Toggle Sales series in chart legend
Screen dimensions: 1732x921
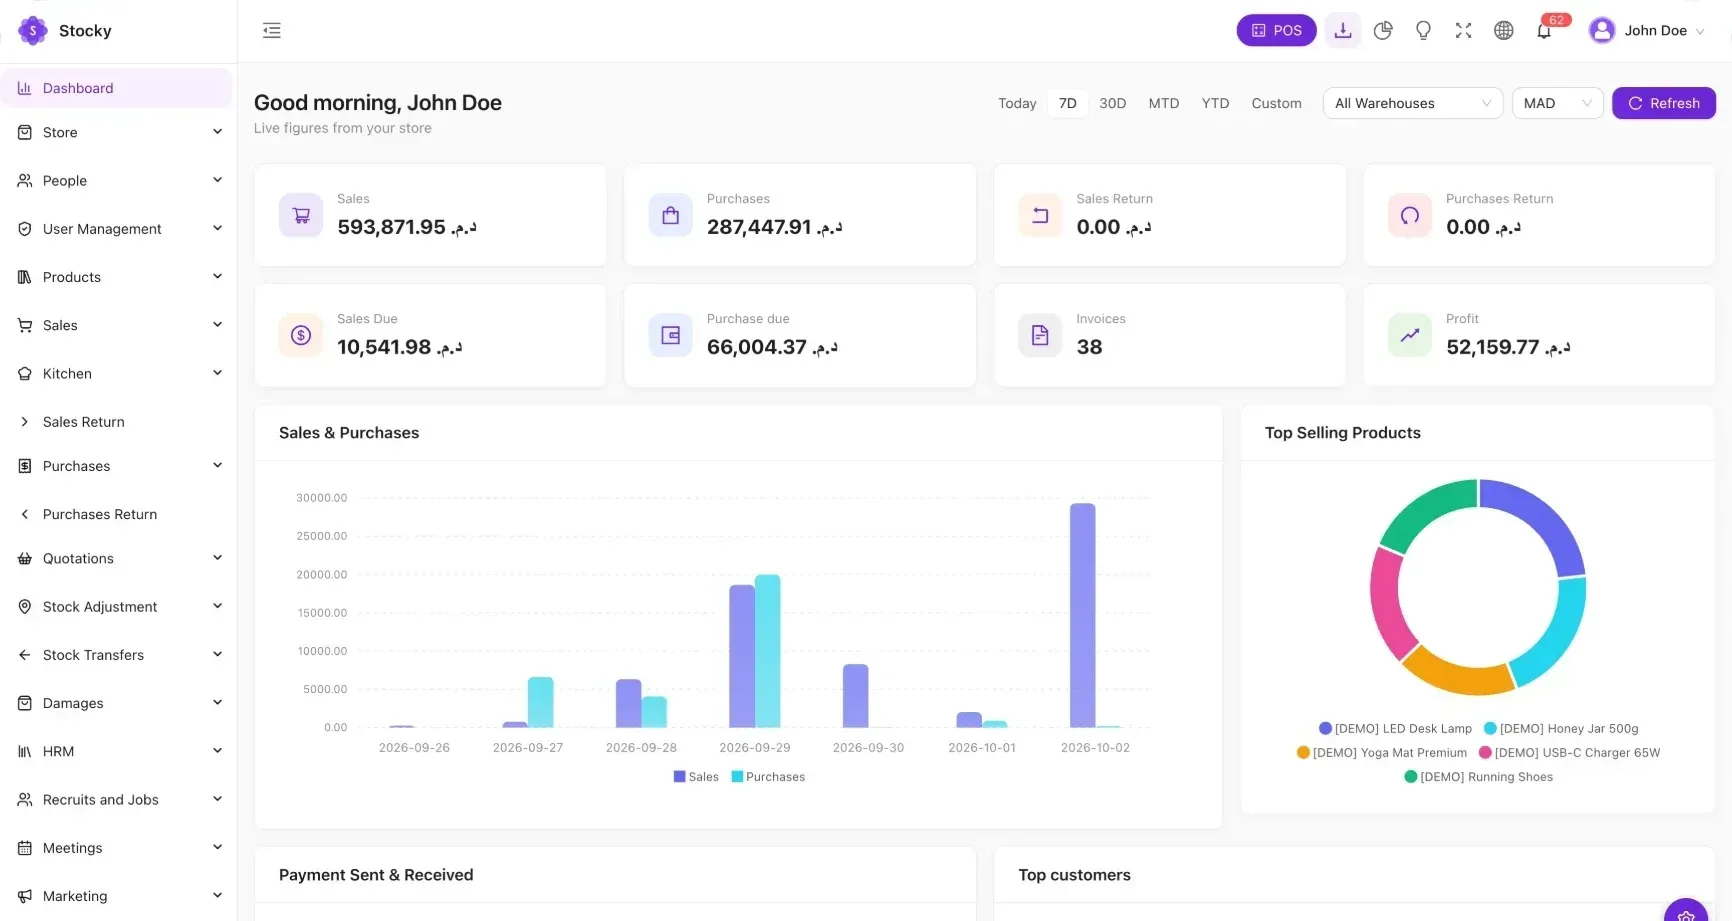coord(696,777)
